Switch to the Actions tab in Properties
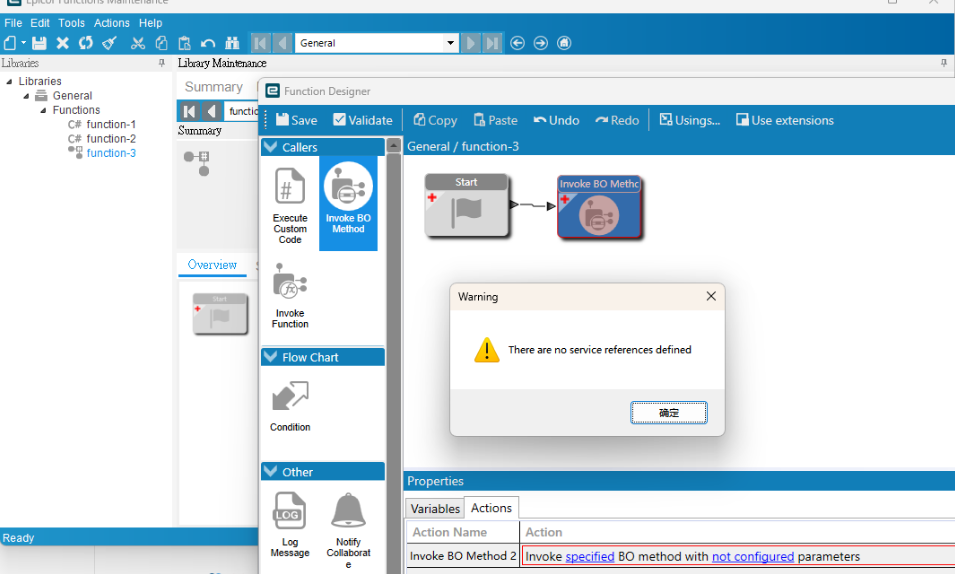 tap(491, 508)
